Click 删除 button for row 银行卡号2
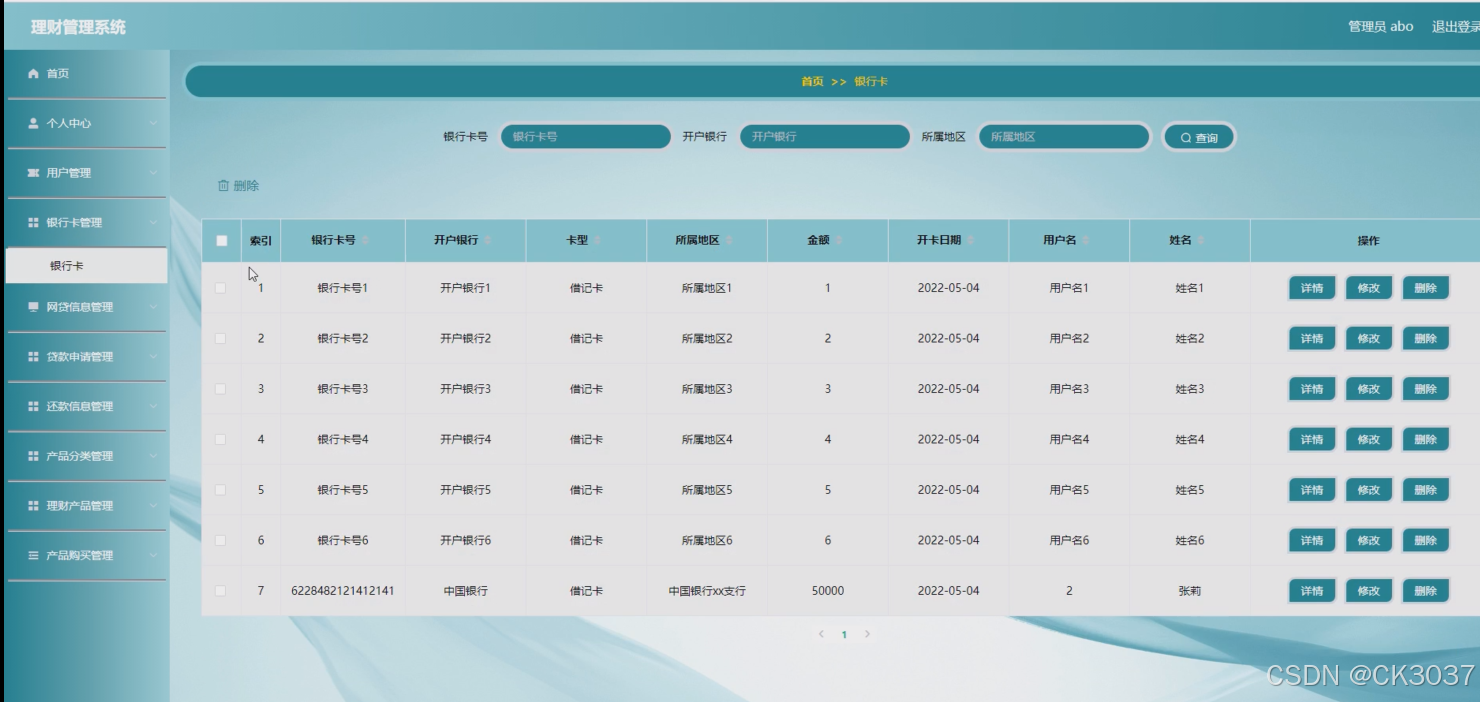 pyautogui.click(x=1426, y=338)
